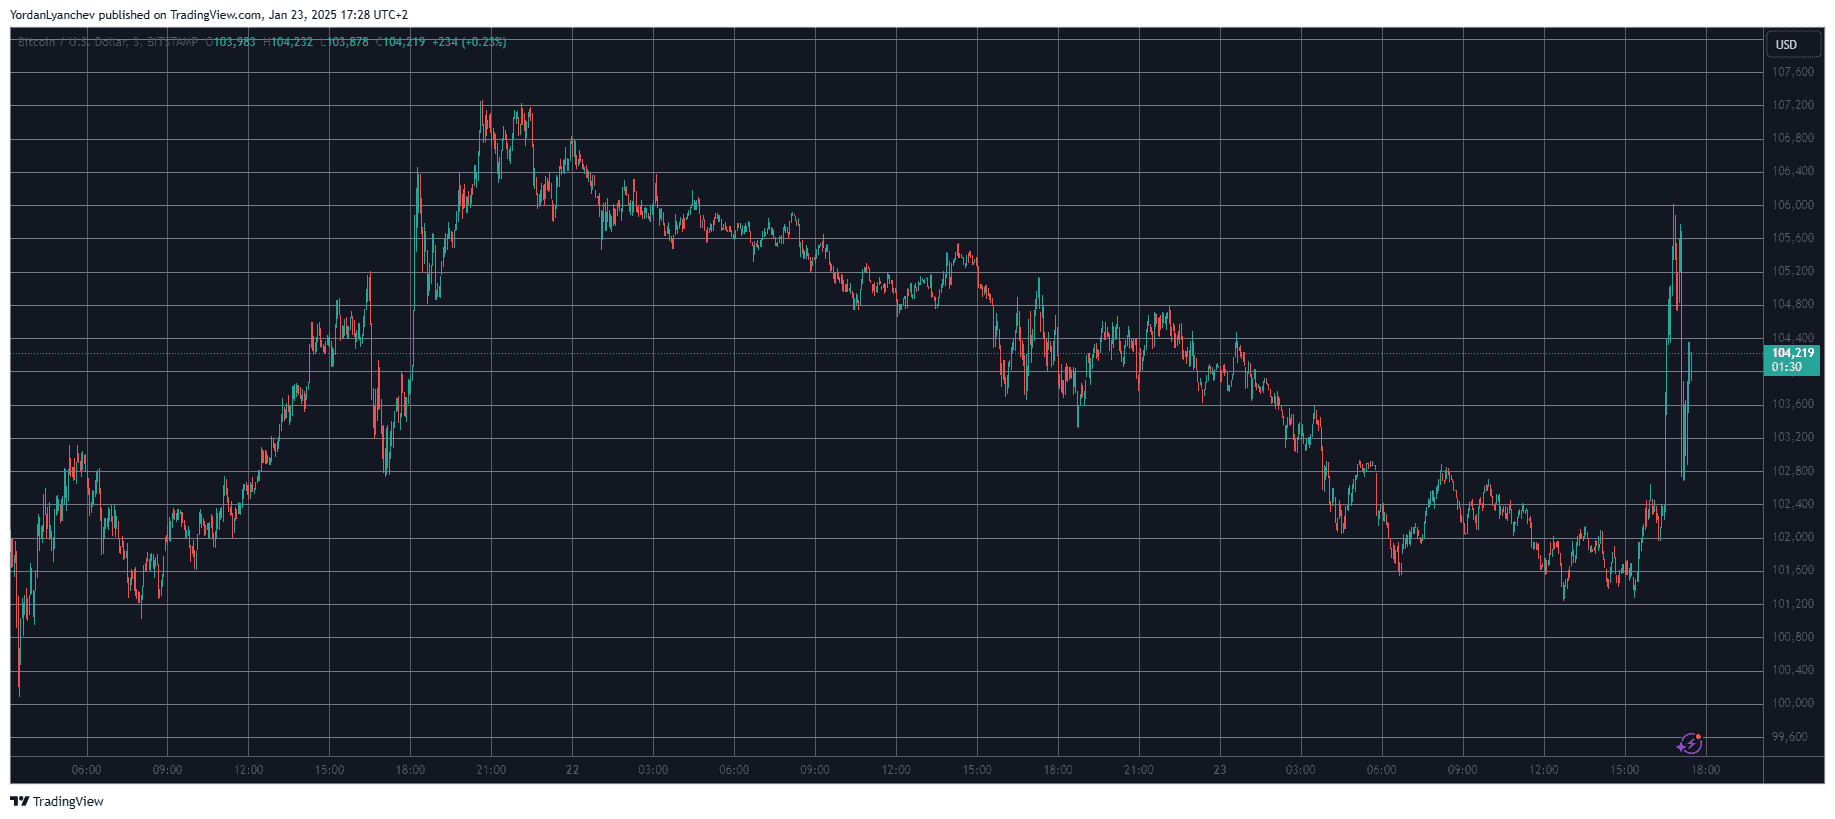Click the first 06:00 time axis label
Image resolution: width=1835 pixels, height=819 pixels.
pos(87,770)
